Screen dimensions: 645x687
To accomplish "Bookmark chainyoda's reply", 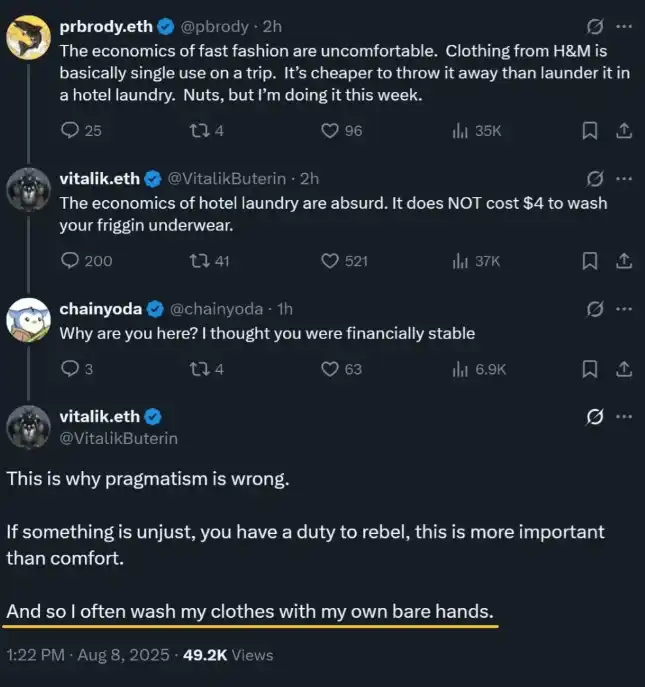I will pos(590,369).
